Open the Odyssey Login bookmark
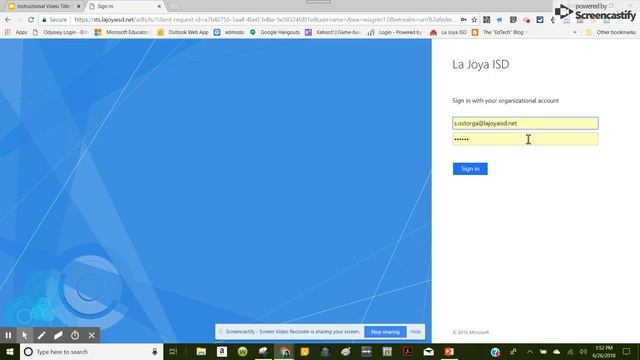Viewport: 640px width, 360px height. 60,32
